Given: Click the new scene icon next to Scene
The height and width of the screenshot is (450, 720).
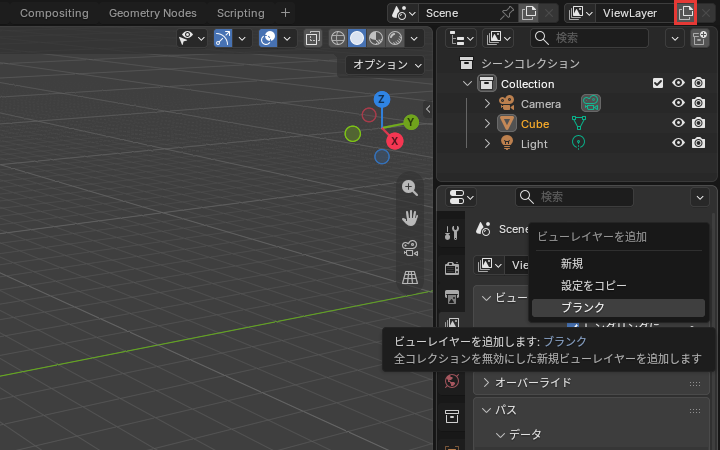Looking at the screenshot, I should [x=529, y=13].
